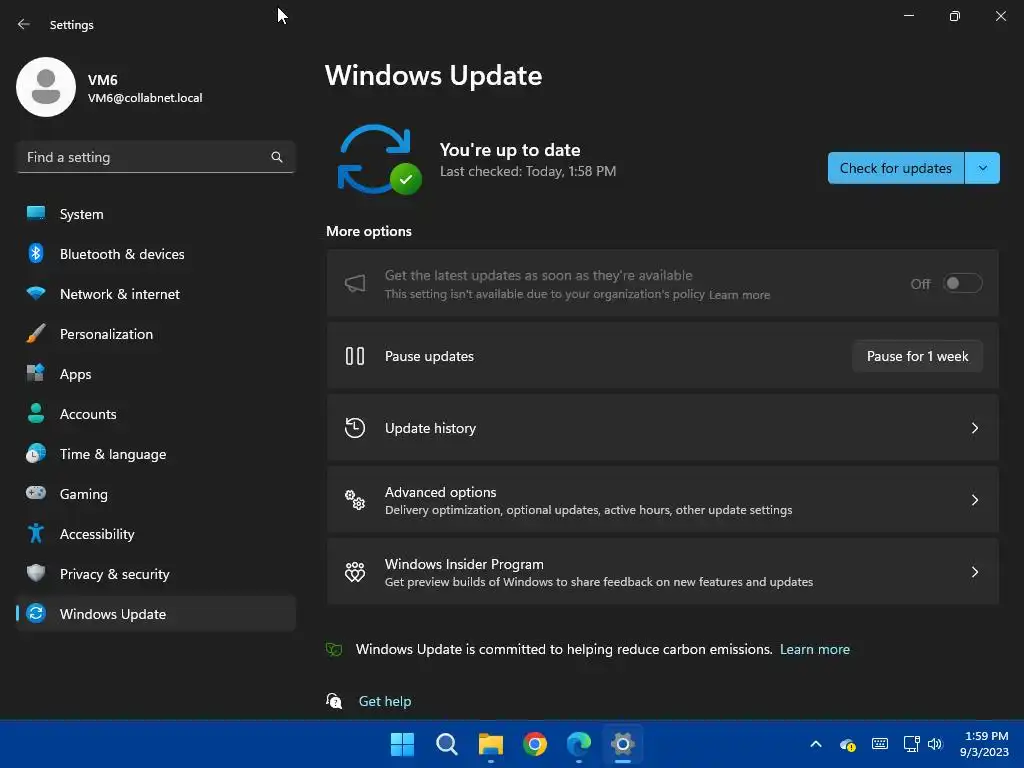Open Advanced options row

click(663, 500)
